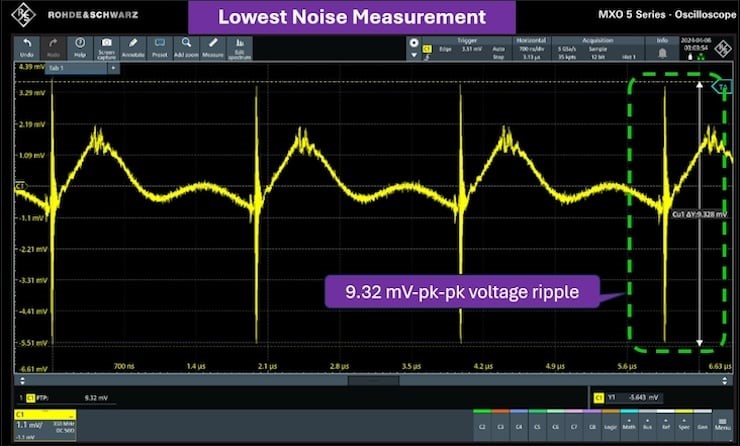This screenshot has height=446, width=740.
Task: Click the Undo icon in the toolbar
Action: point(24,49)
